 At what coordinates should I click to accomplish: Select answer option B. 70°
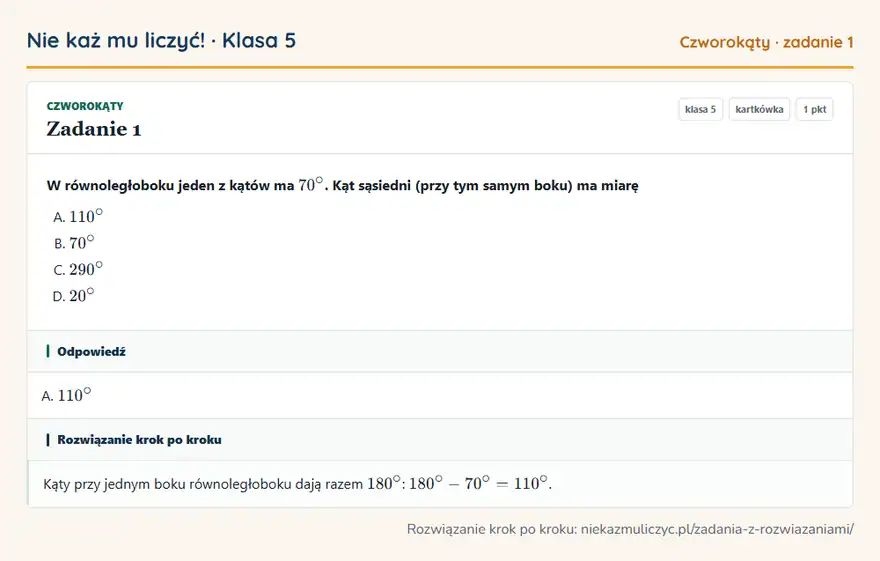tap(74, 243)
